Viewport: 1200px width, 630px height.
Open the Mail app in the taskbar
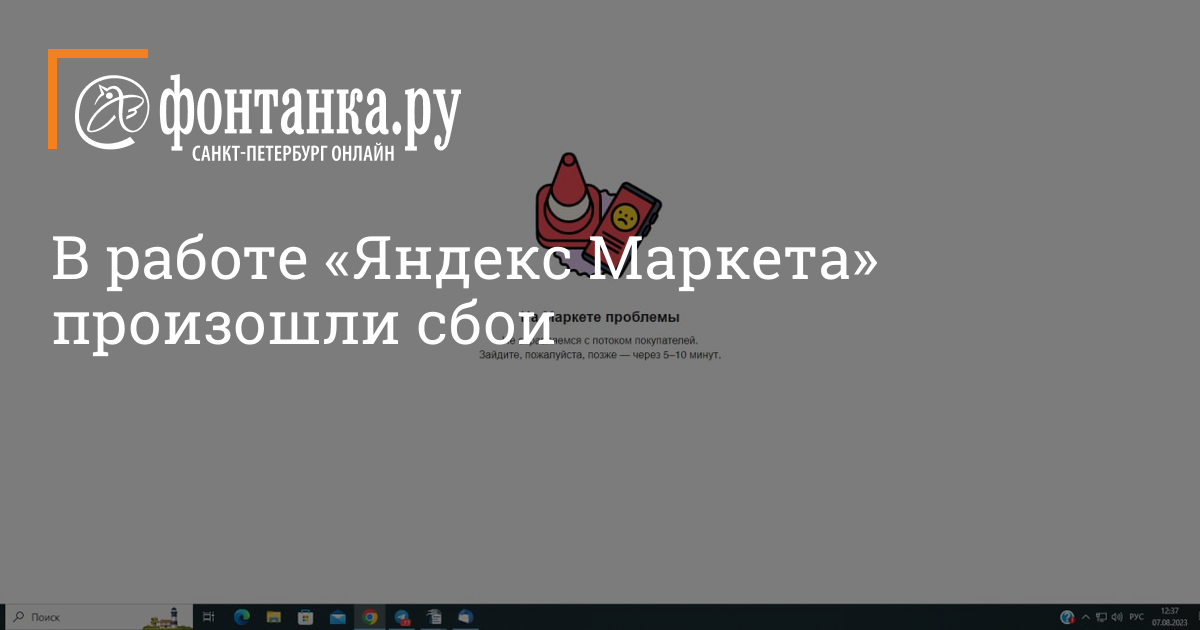point(338,617)
